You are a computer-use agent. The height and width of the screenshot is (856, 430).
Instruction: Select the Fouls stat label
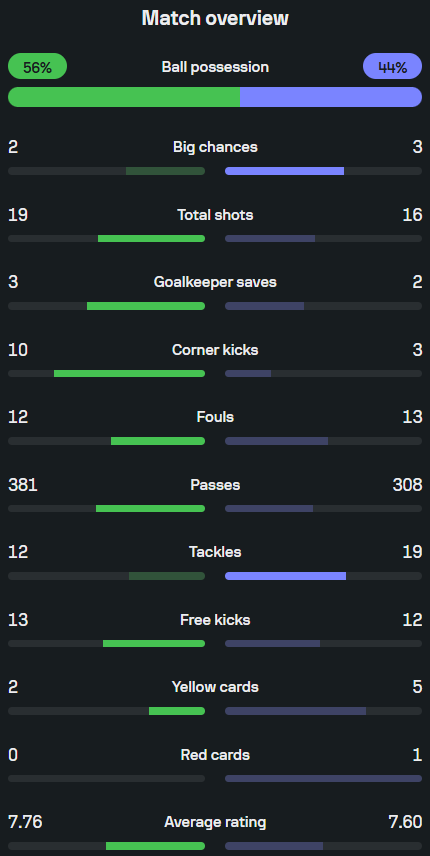click(x=215, y=417)
